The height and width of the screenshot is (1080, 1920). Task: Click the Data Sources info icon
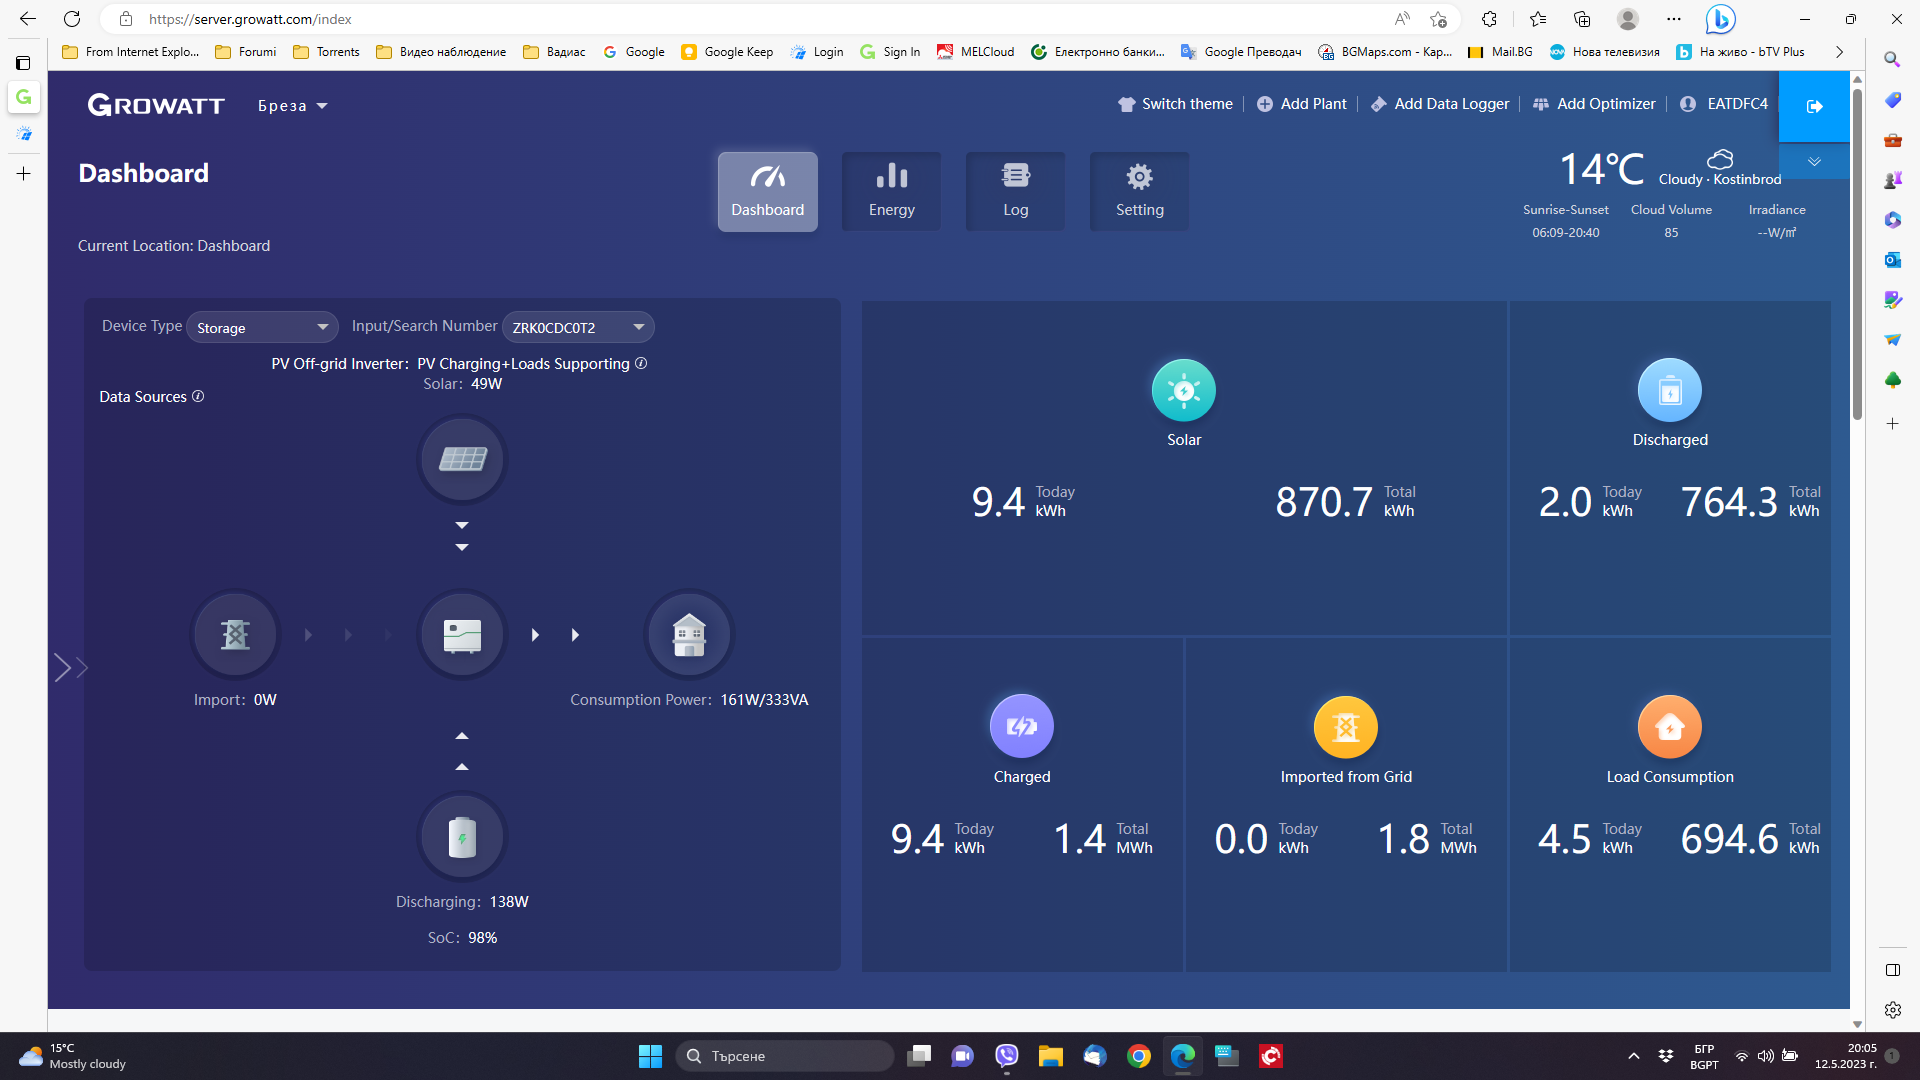click(x=198, y=396)
